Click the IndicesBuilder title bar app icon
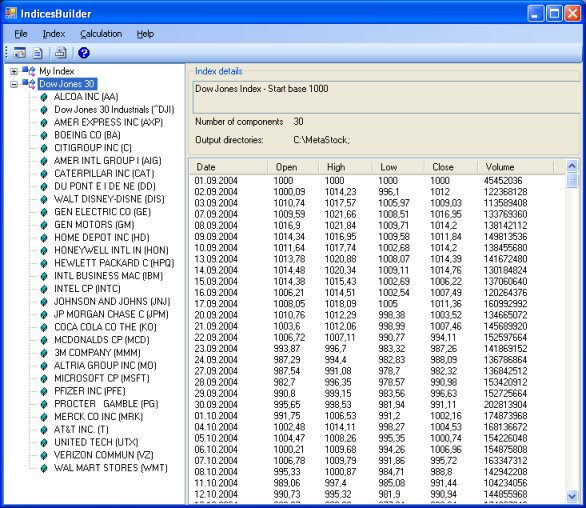The image size is (586, 508). pyautogui.click(x=11, y=13)
